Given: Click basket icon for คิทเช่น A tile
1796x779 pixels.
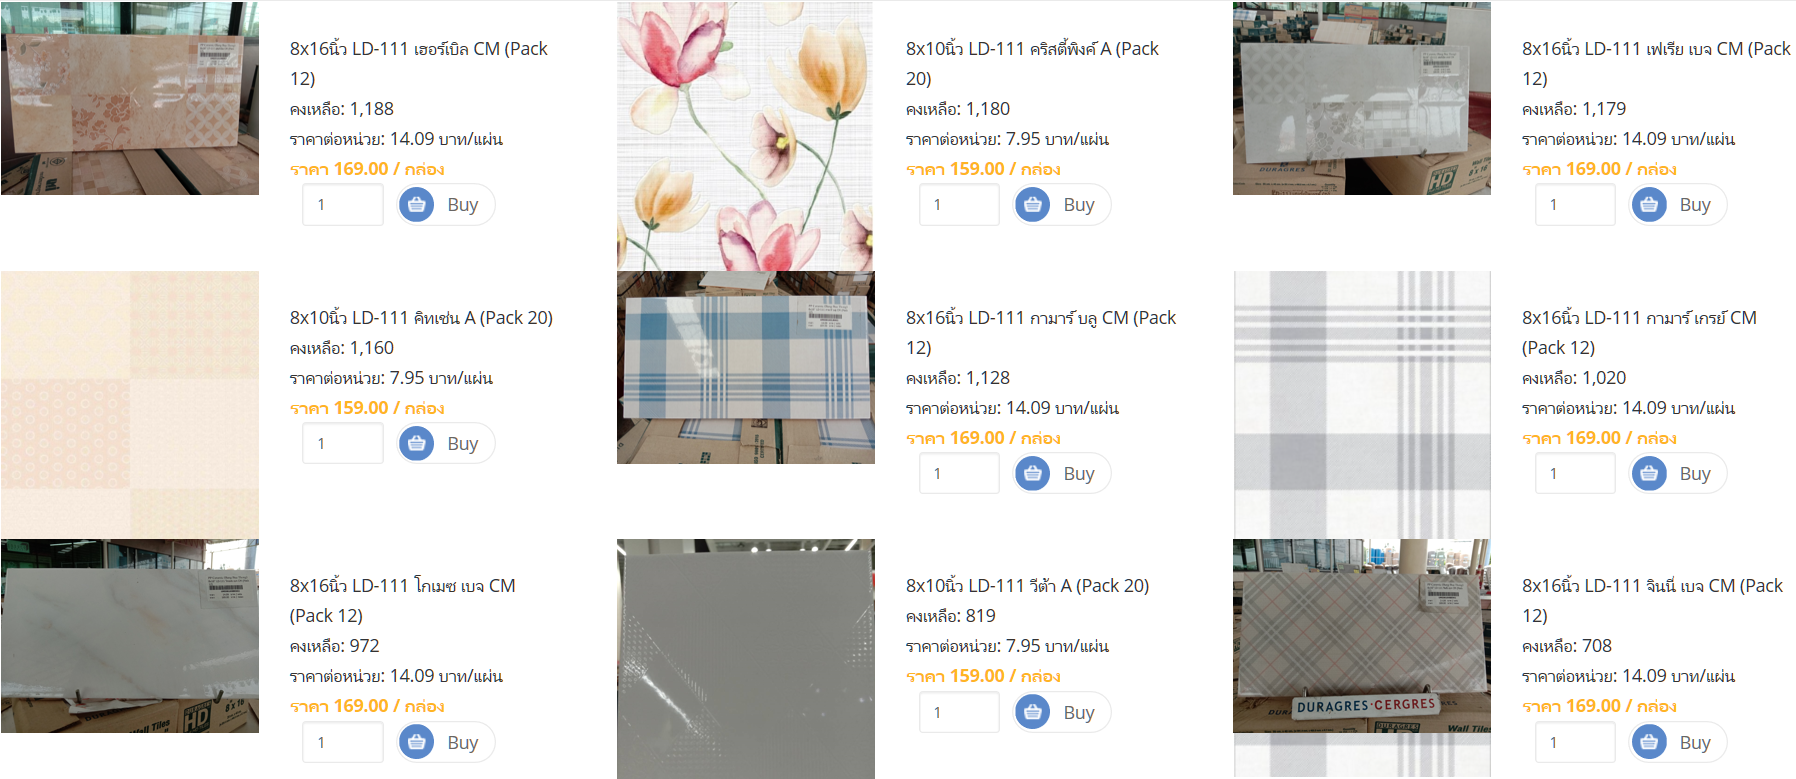Looking at the screenshot, I should [416, 443].
